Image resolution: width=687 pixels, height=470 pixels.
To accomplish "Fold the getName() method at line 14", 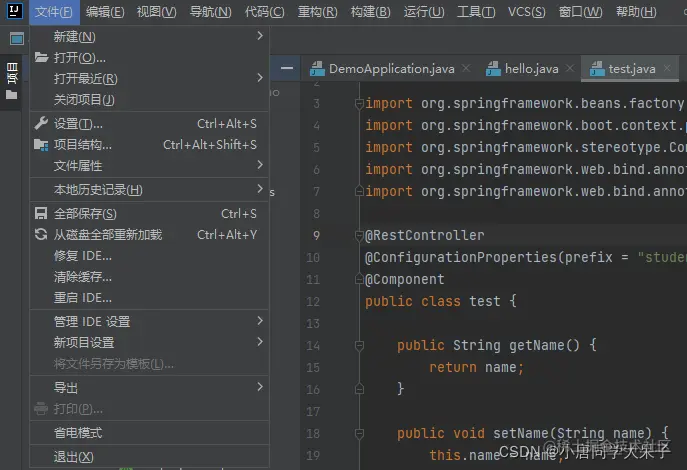I will point(359,346).
